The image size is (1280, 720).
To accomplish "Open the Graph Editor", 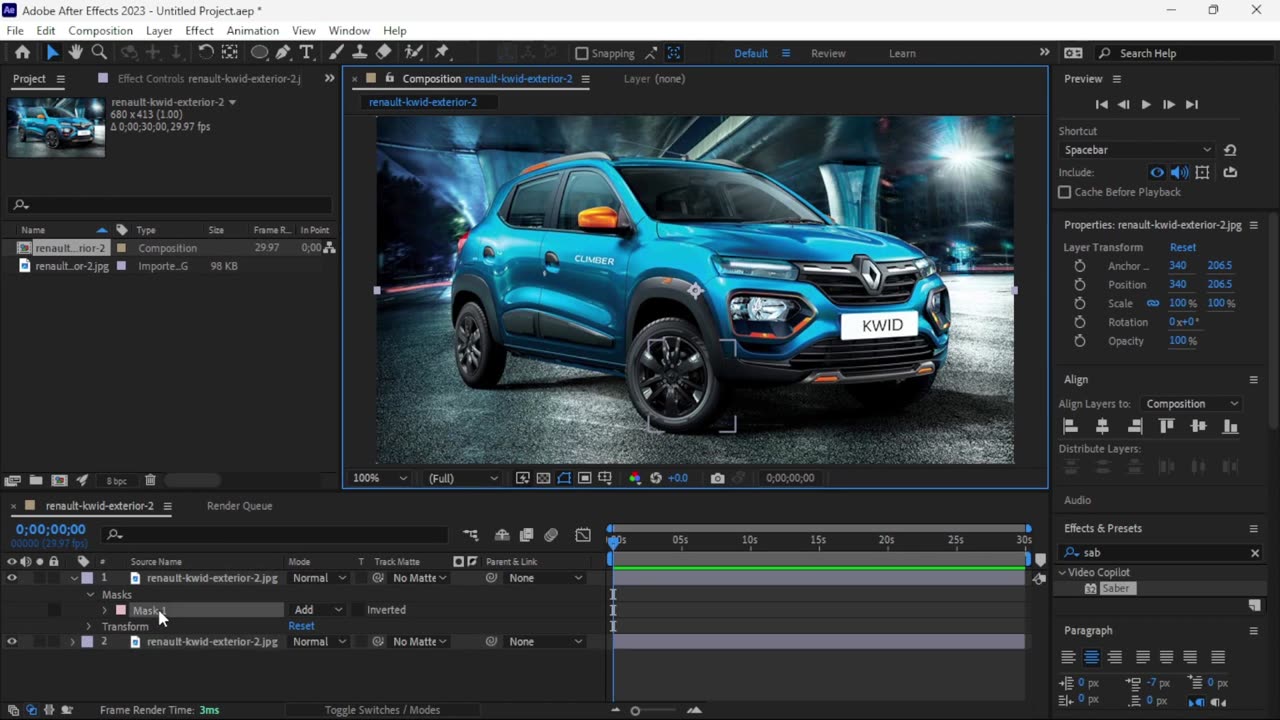I will 583,536.
